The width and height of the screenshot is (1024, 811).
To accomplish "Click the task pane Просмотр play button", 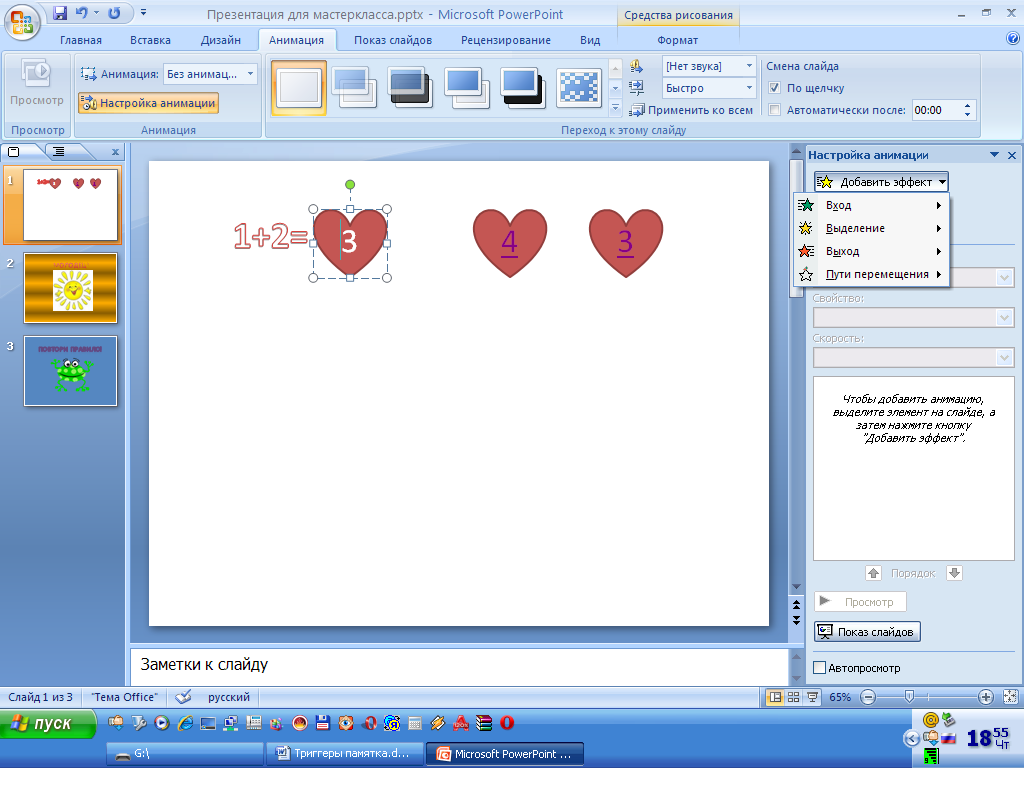I will tap(860, 601).
